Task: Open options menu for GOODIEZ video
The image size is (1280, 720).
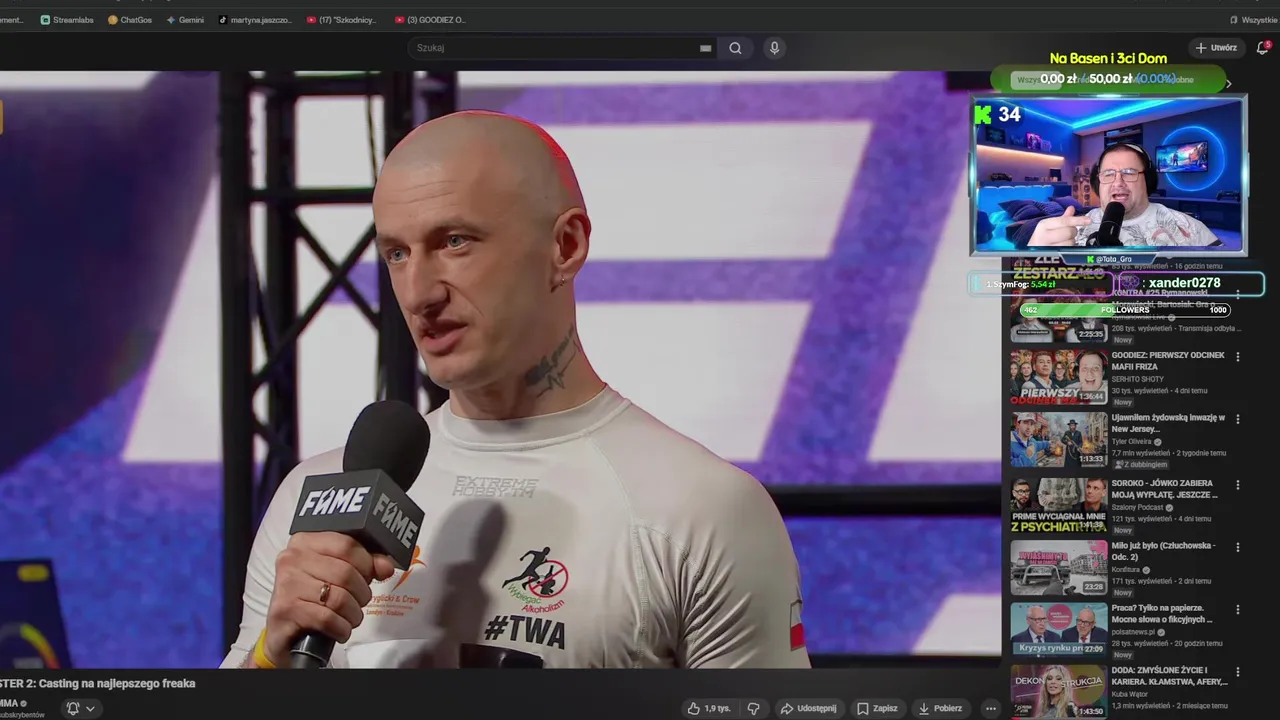Action: [x=1238, y=357]
